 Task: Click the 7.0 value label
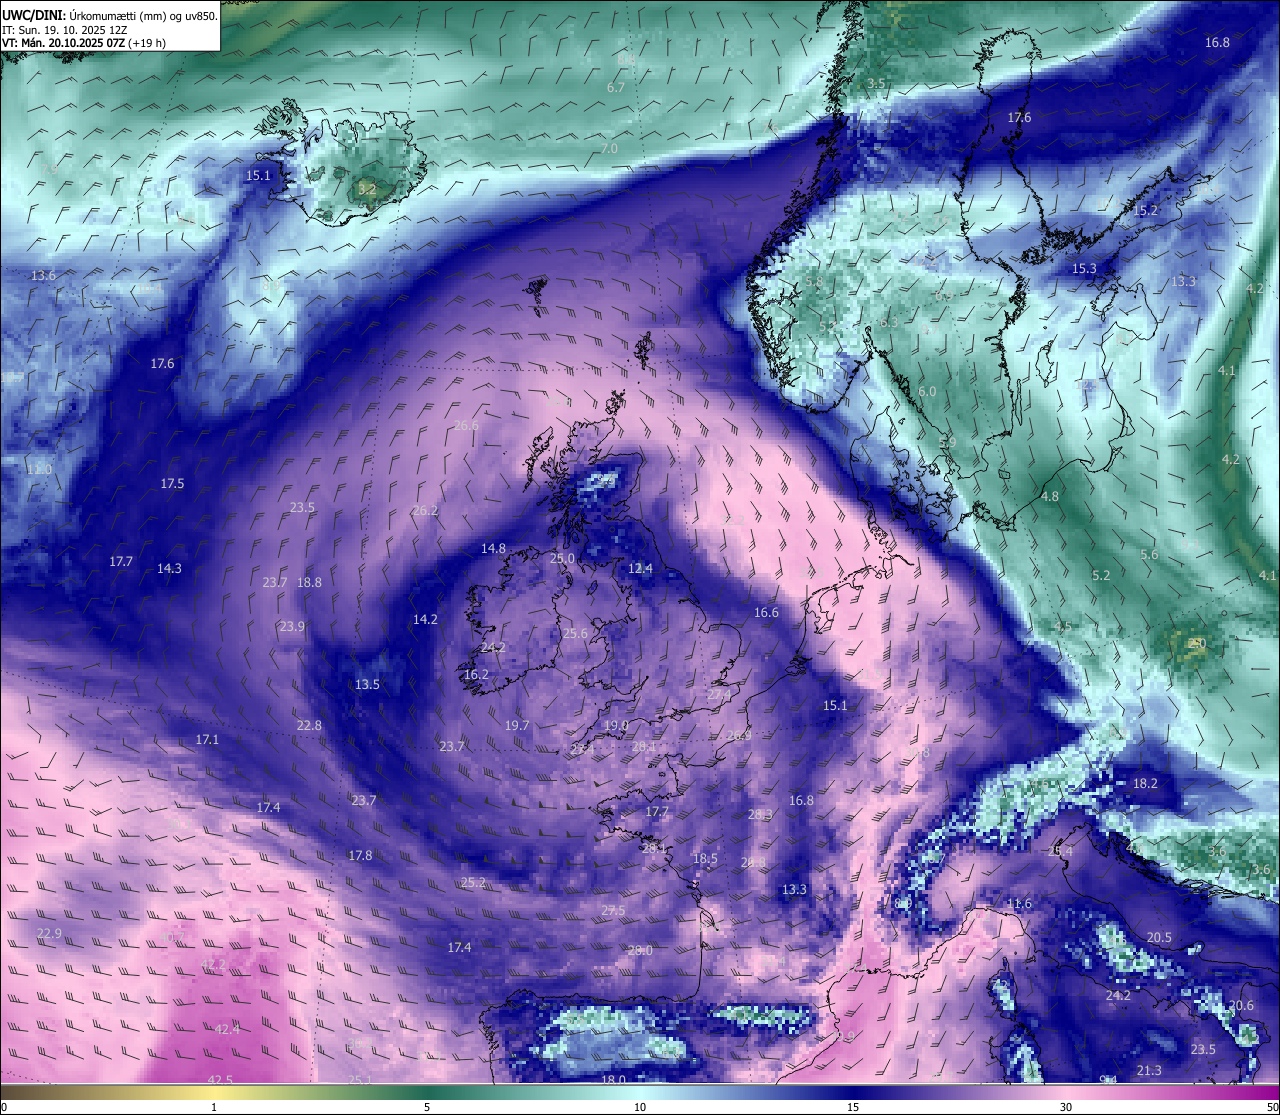click(609, 149)
